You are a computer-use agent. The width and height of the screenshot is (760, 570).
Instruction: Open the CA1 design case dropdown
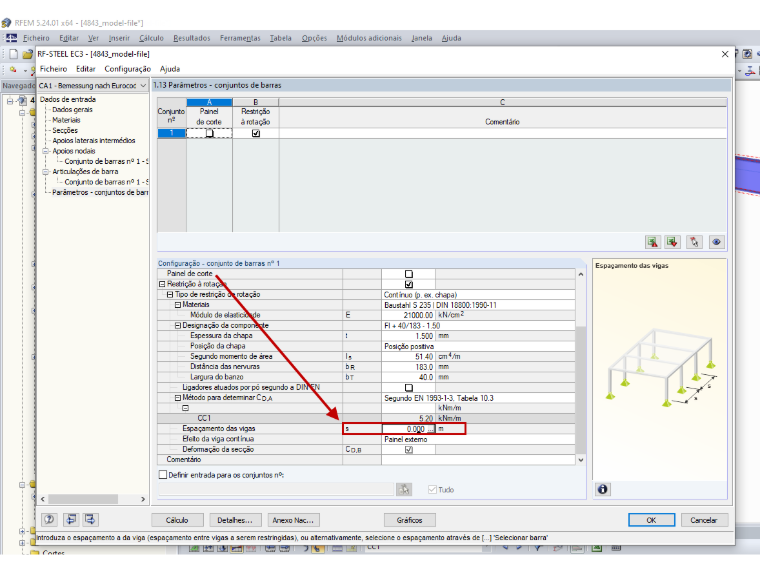(143, 85)
